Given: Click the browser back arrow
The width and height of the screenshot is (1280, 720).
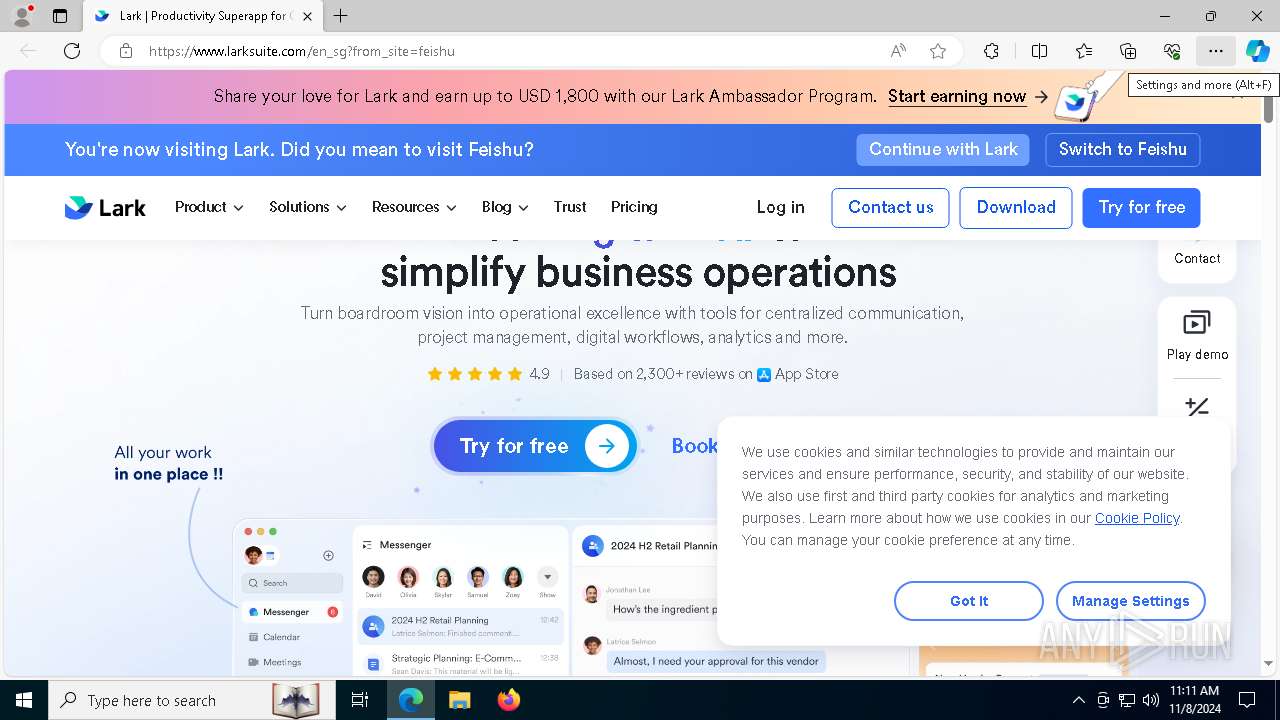Looking at the screenshot, I should click(x=28, y=51).
